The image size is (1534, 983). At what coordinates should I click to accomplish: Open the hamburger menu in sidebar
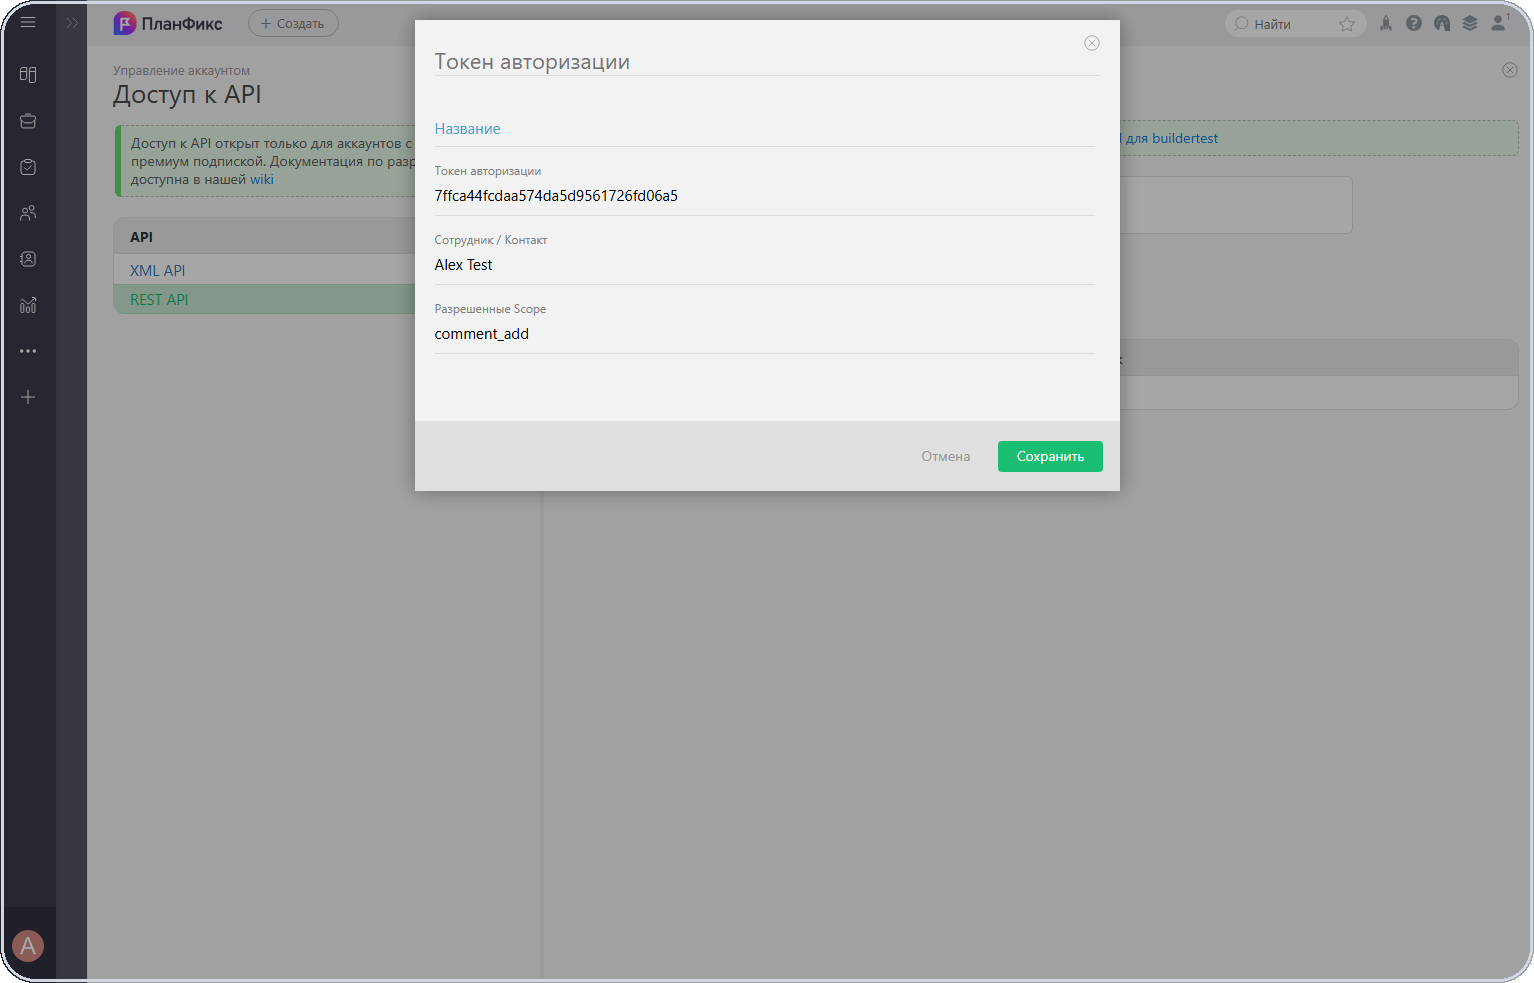click(28, 22)
